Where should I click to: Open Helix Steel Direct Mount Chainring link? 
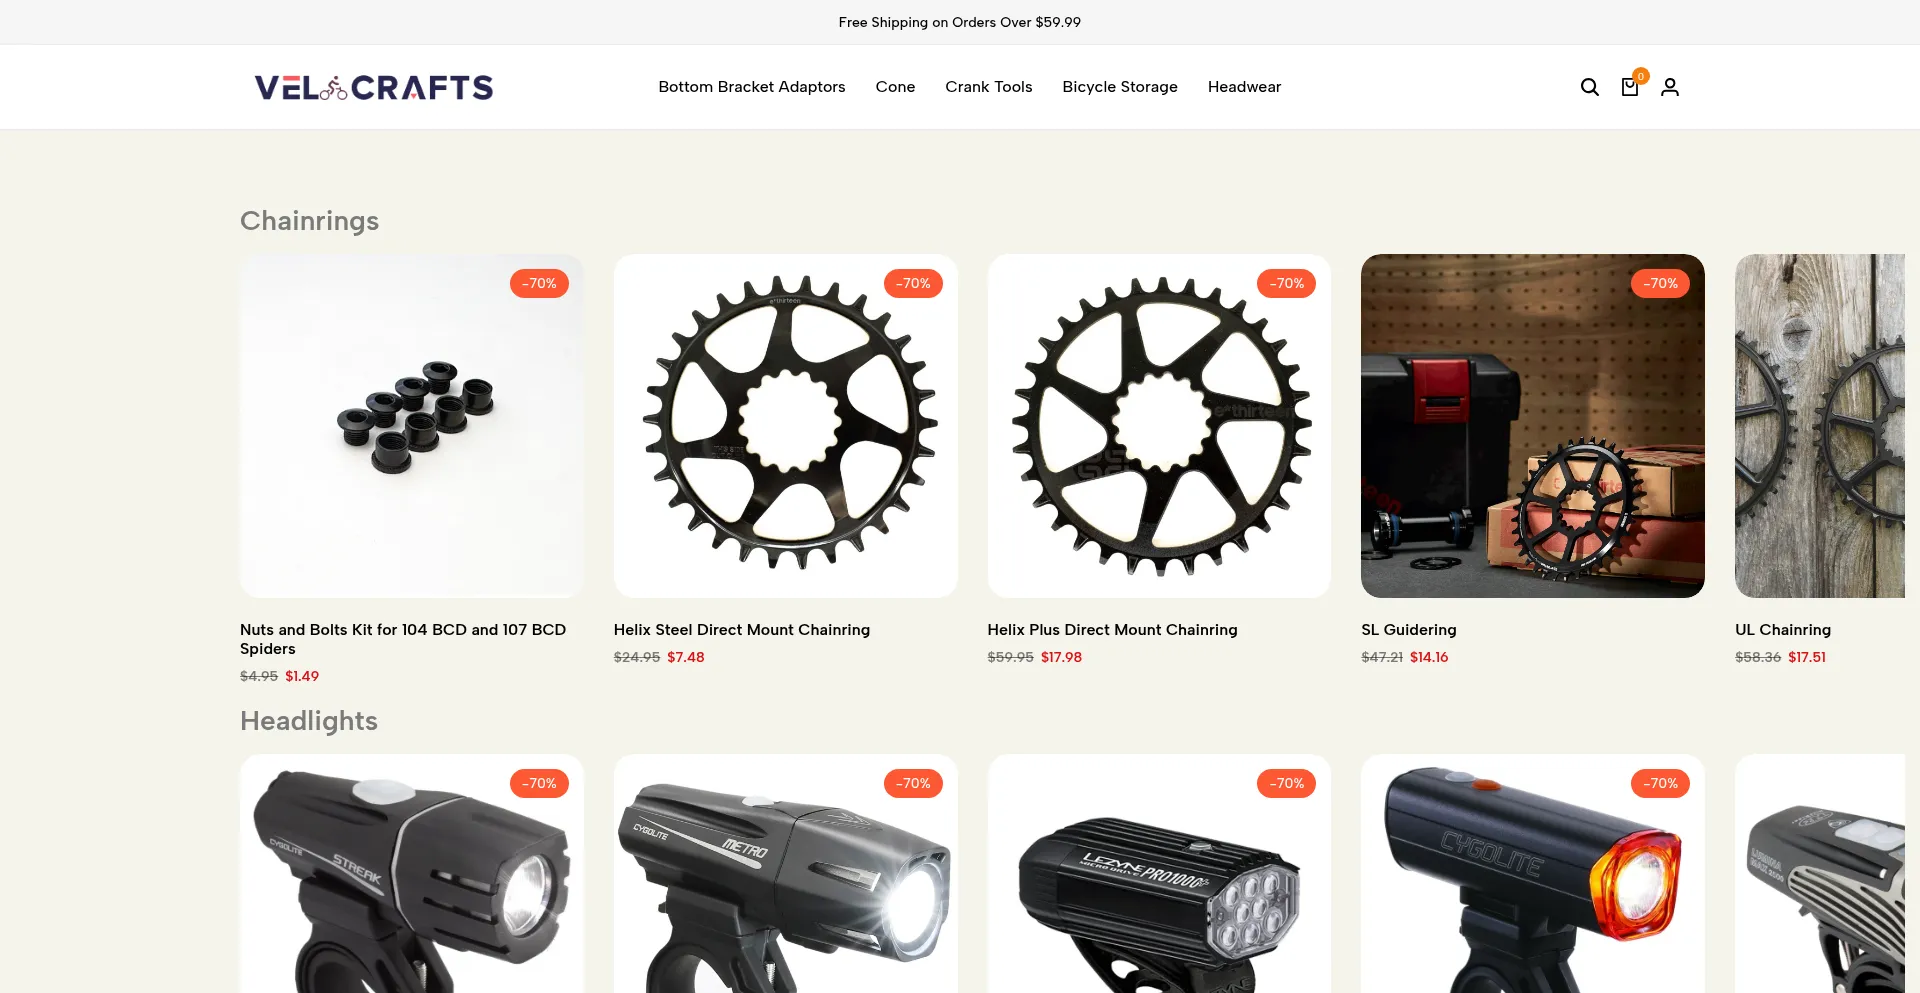(742, 630)
